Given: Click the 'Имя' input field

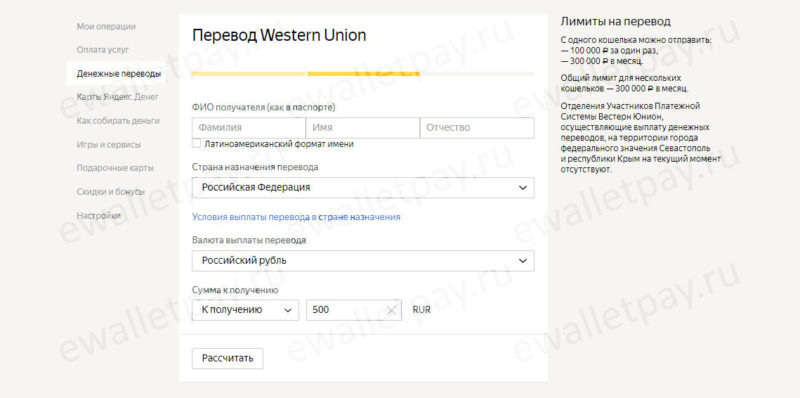Looking at the screenshot, I should click(363, 128).
